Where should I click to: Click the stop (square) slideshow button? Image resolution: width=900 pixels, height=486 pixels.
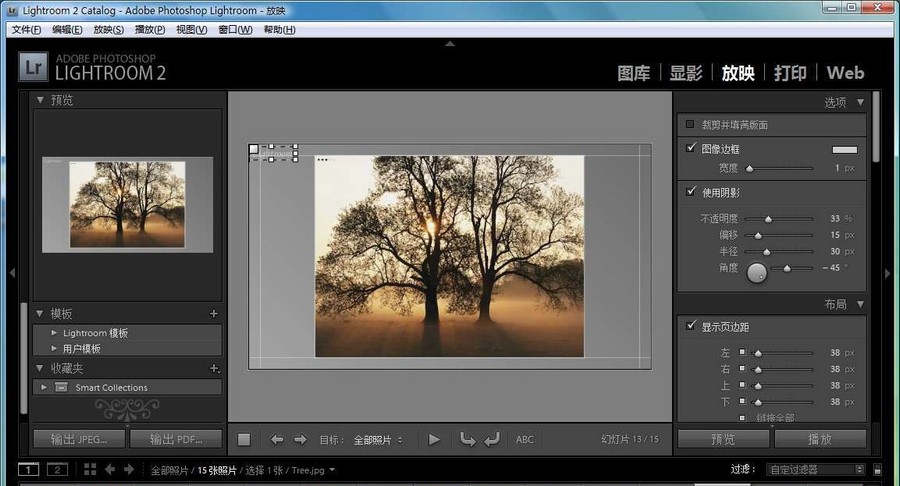[244, 439]
